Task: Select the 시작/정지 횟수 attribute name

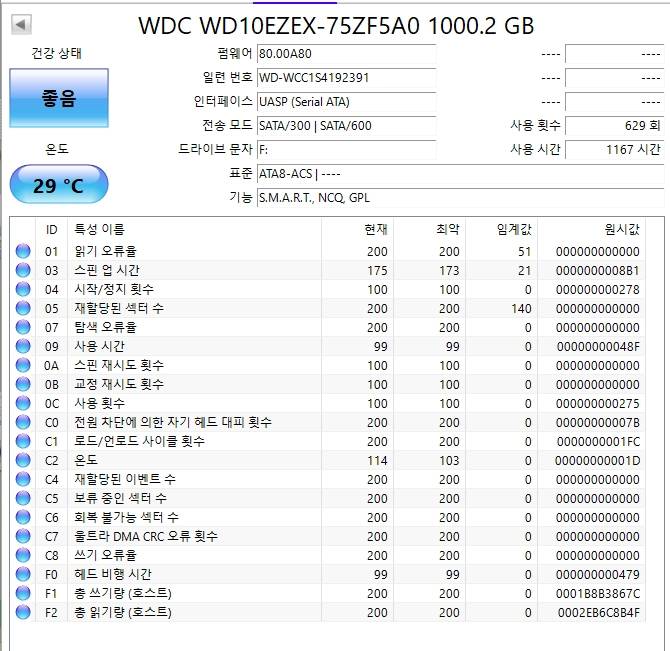Action: 114,289
